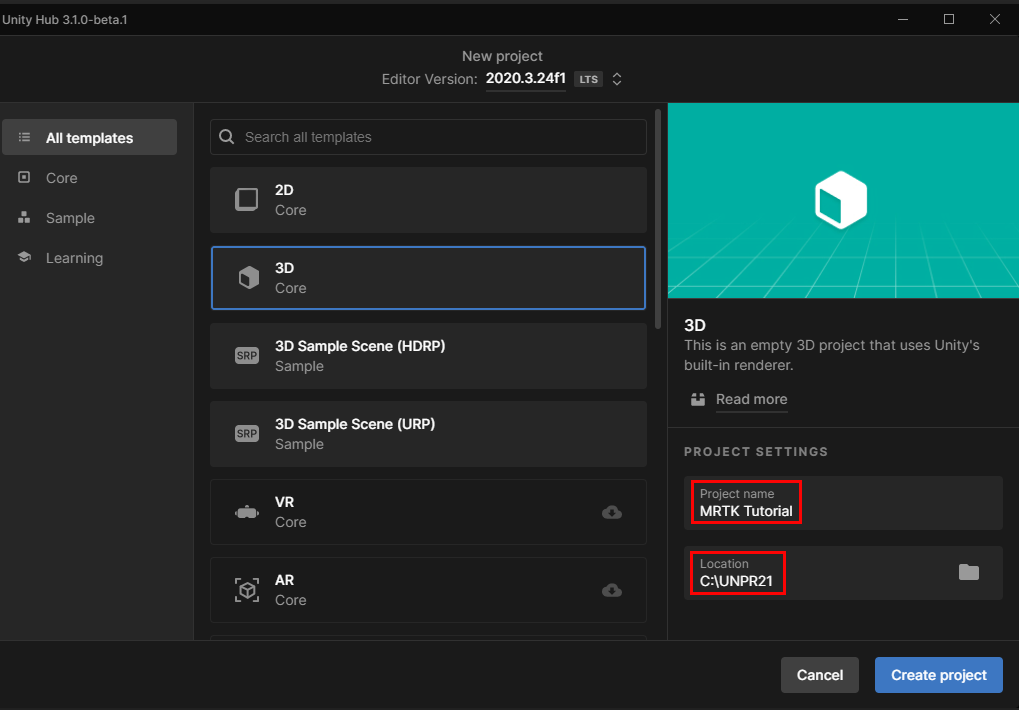View the Learning templates category
The height and width of the screenshot is (710, 1019).
[x=73, y=257]
